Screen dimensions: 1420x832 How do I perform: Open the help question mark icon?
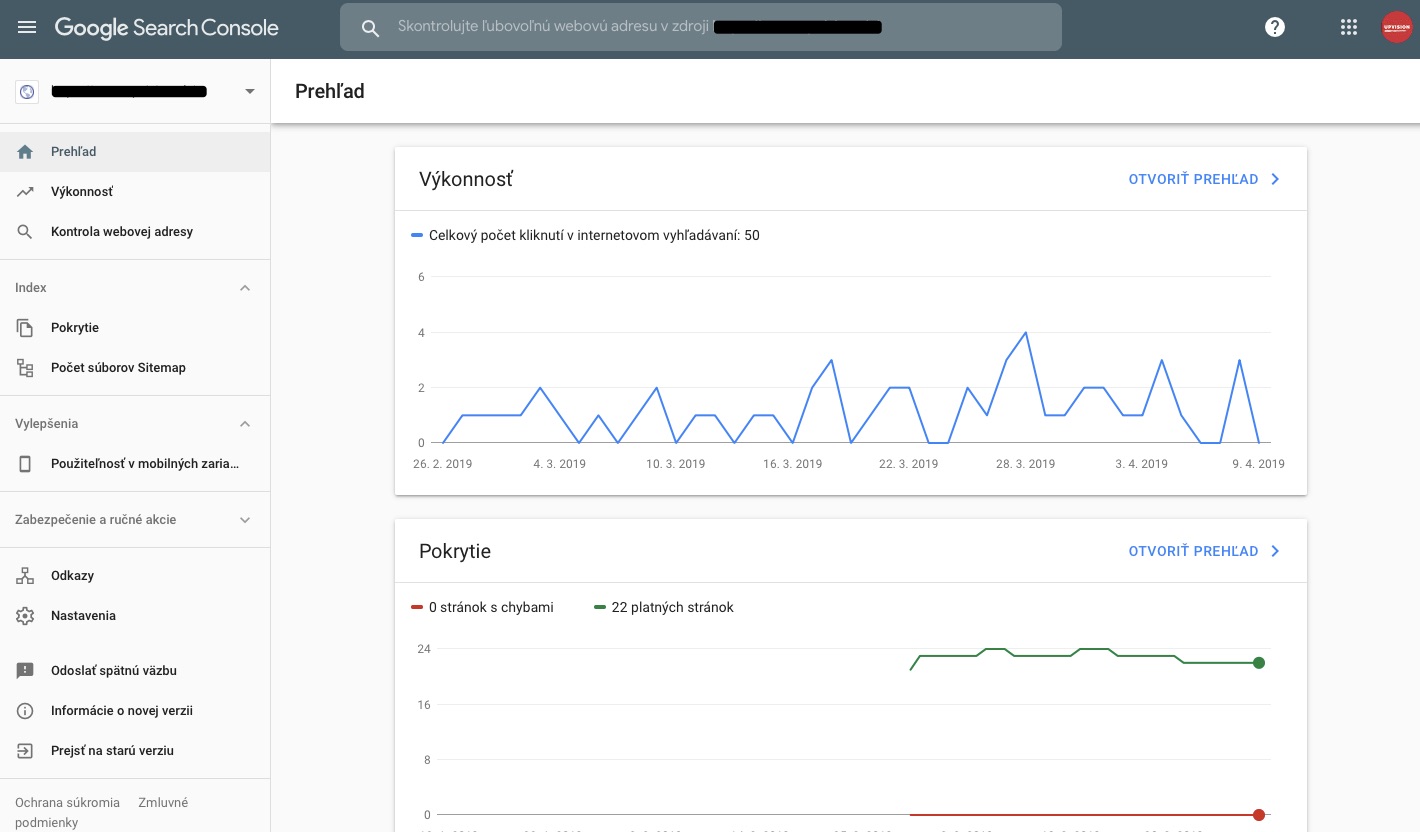[1275, 28]
